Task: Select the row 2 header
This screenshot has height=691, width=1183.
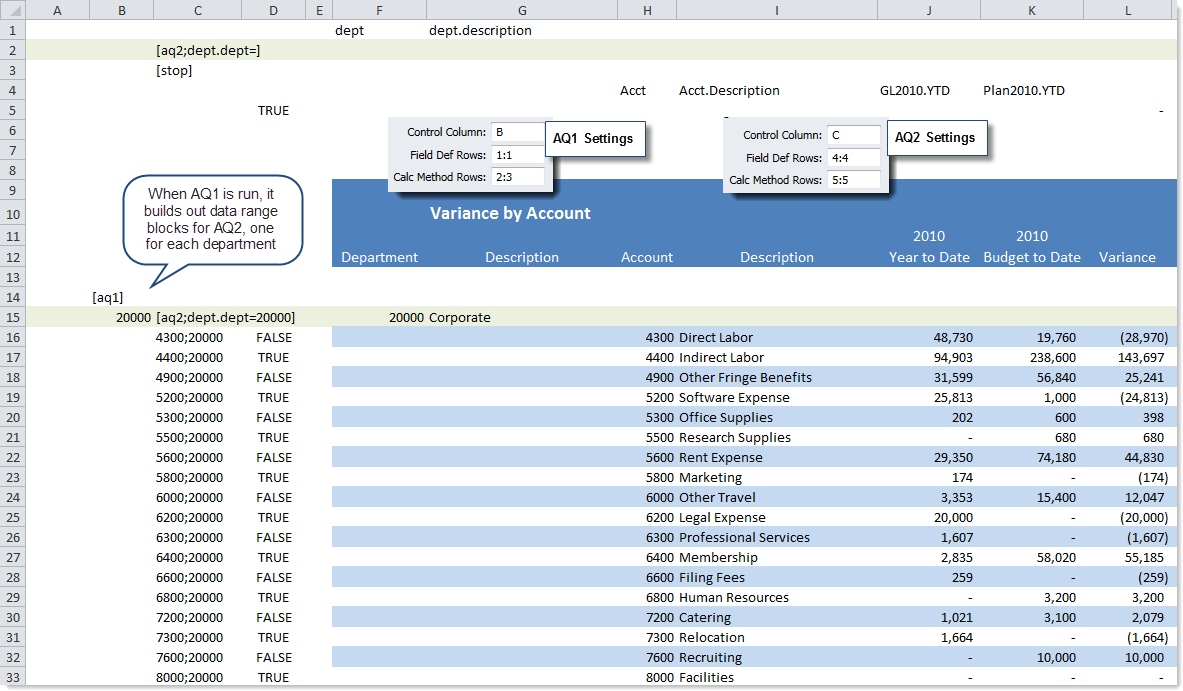Action: [x=12, y=50]
